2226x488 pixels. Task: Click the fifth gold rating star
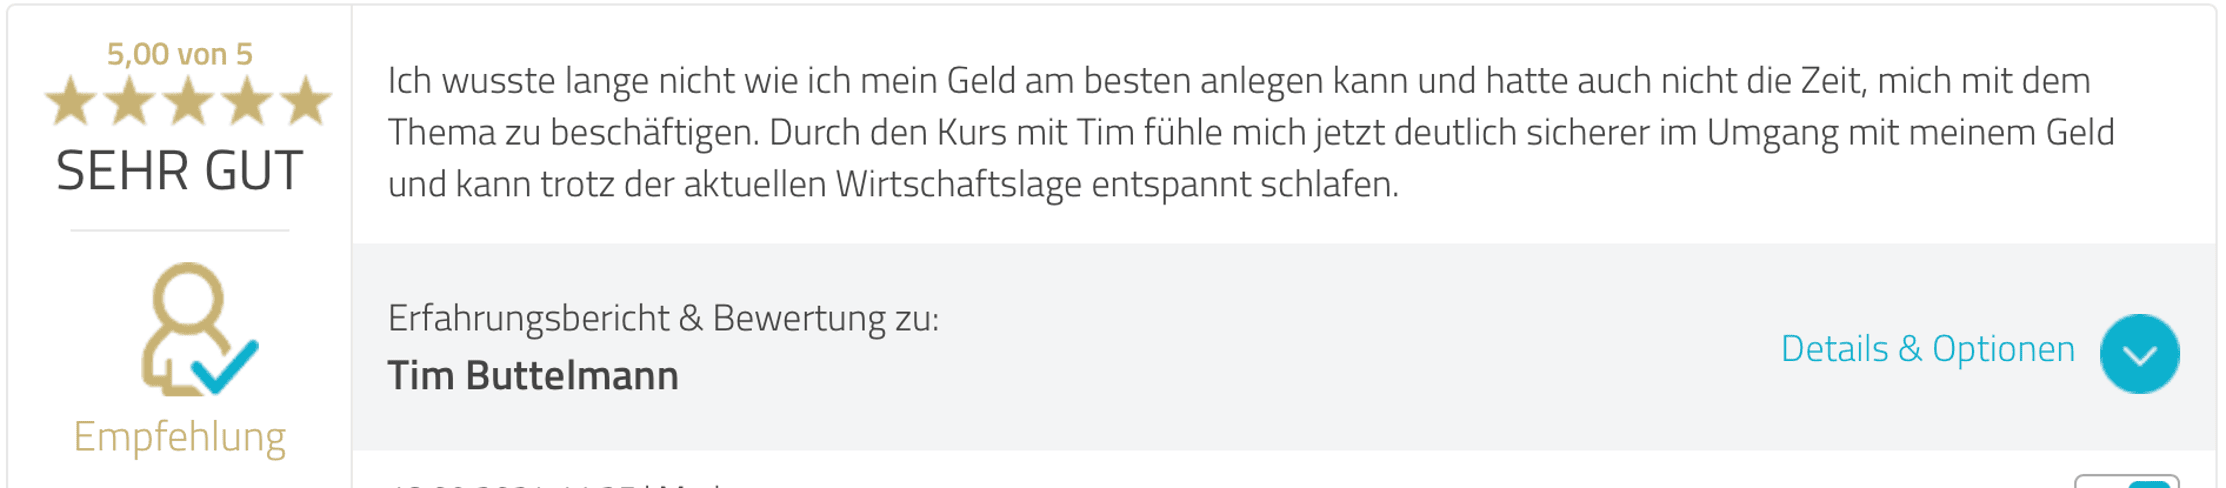click(x=306, y=102)
